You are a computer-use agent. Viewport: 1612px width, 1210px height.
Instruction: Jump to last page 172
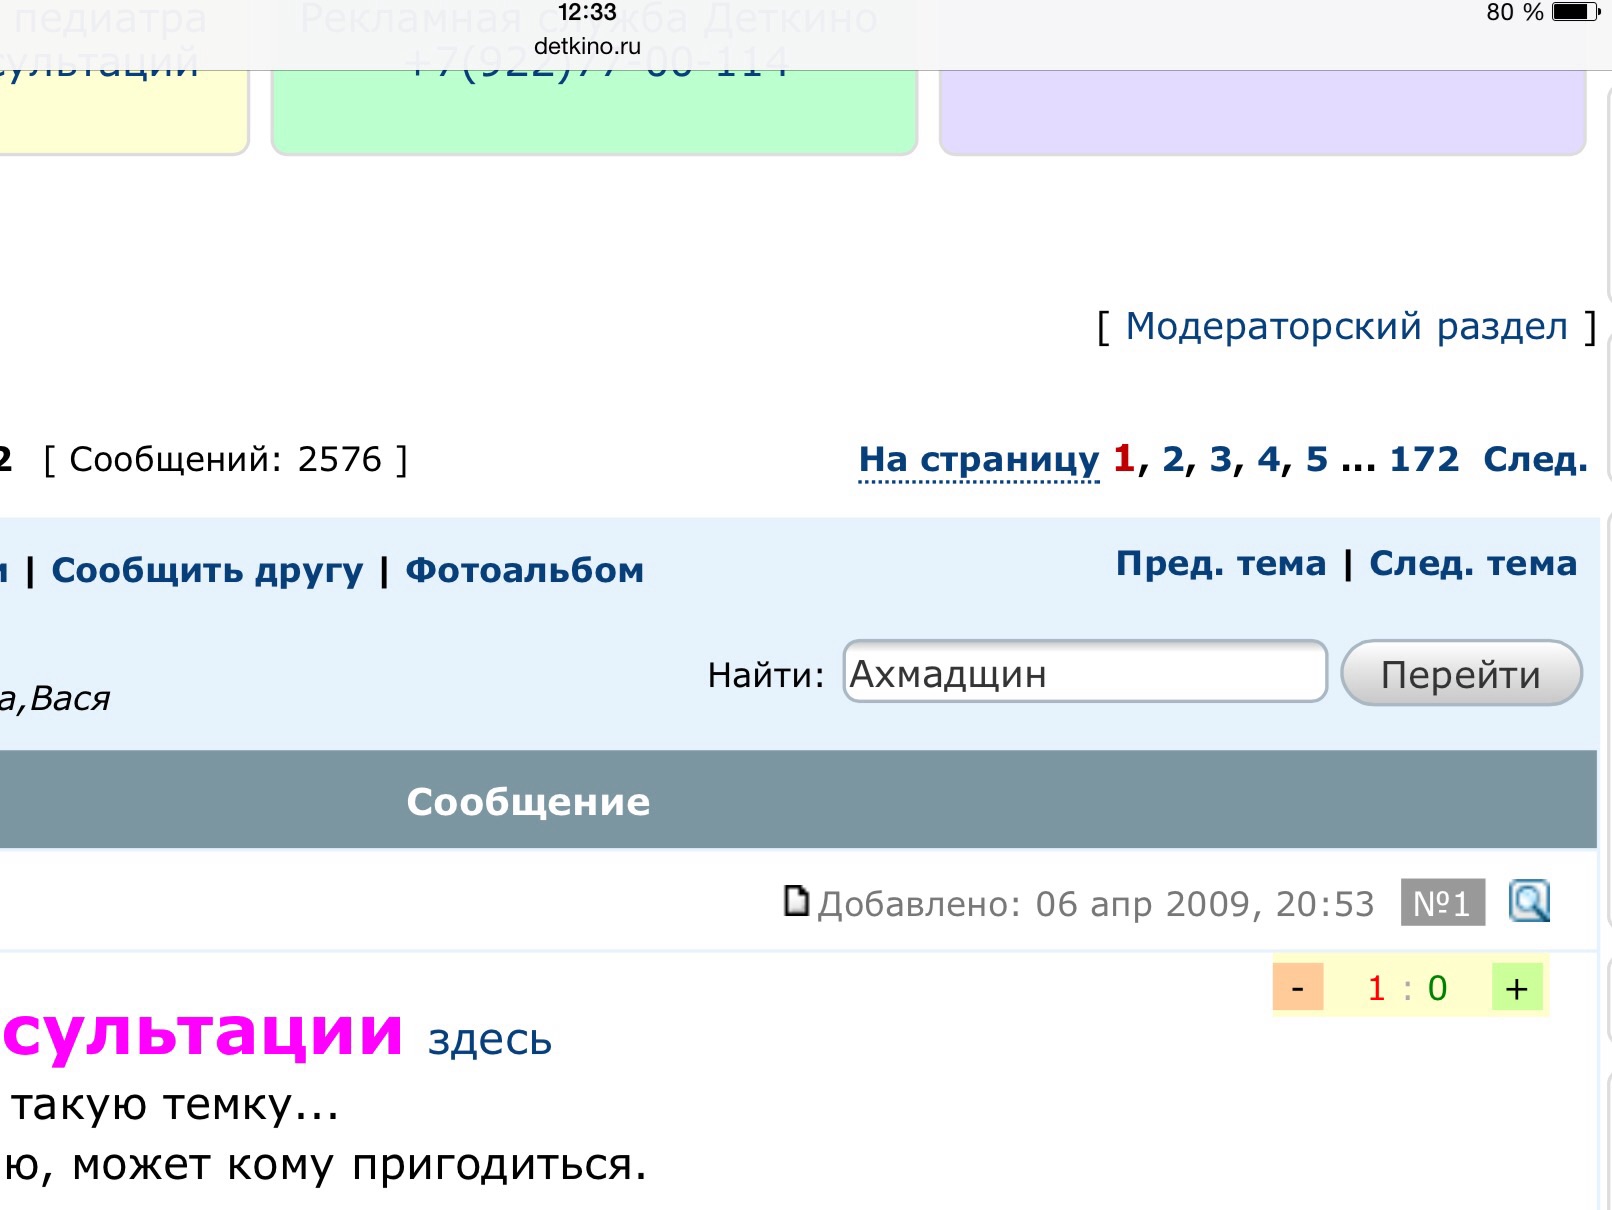(x=1423, y=459)
